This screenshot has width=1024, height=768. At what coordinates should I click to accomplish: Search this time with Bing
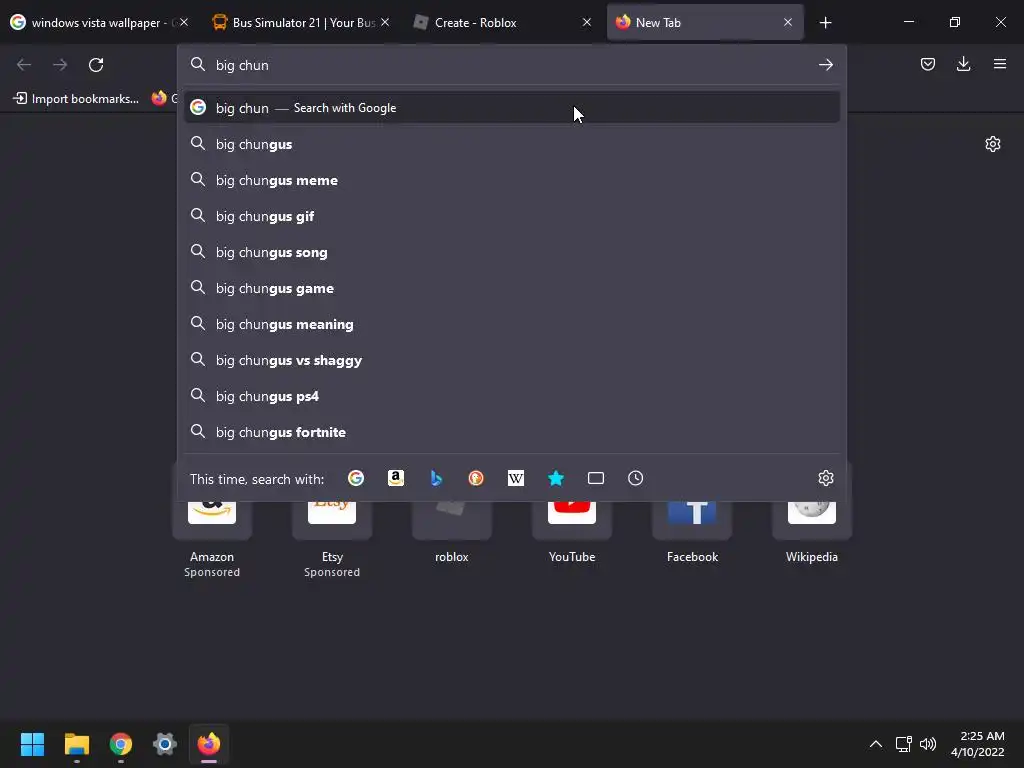[436, 478]
